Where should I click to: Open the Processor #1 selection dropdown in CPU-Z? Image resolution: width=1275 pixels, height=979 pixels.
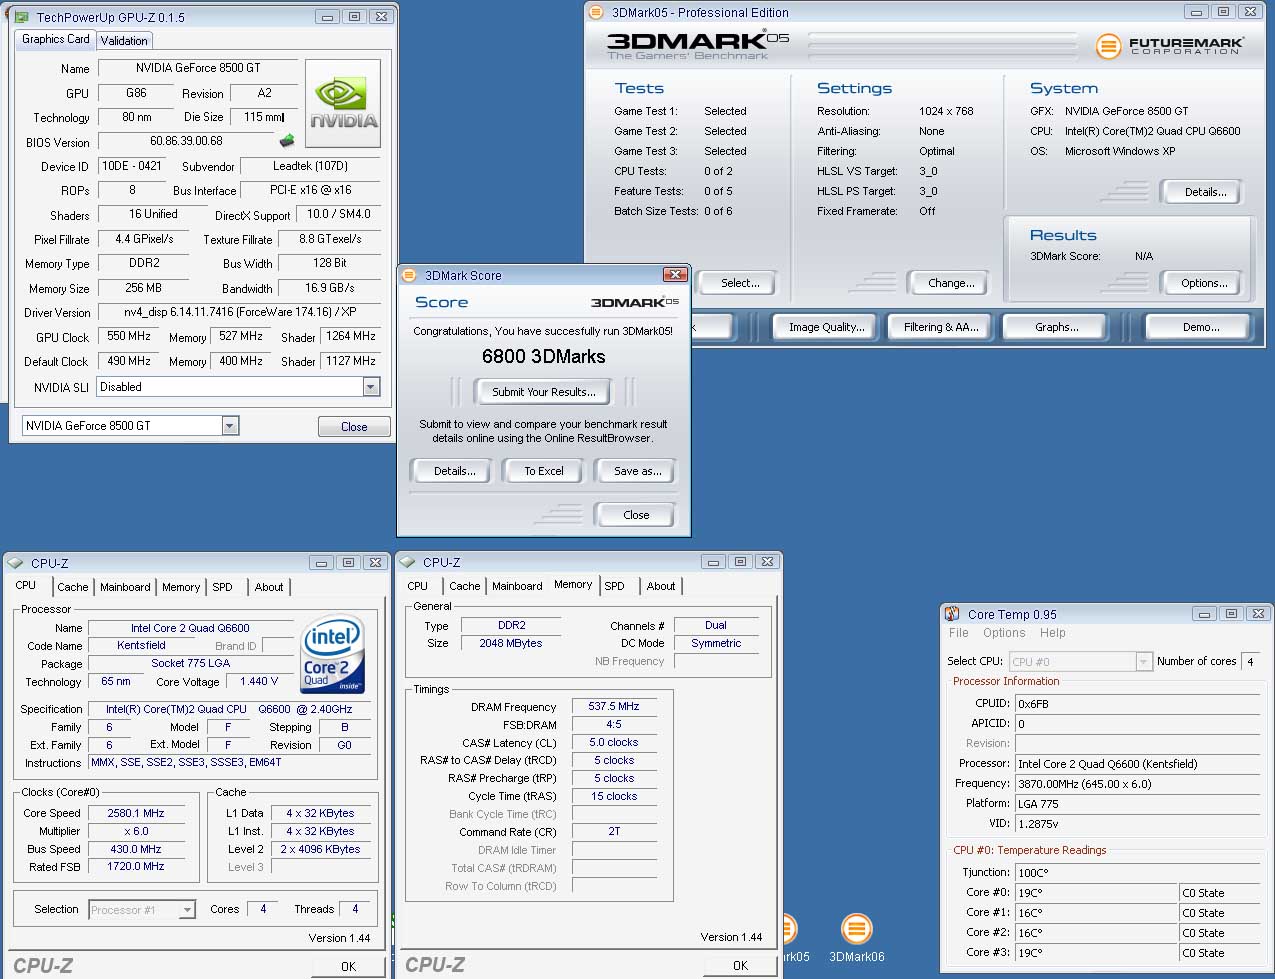pyautogui.click(x=187, y=910)
